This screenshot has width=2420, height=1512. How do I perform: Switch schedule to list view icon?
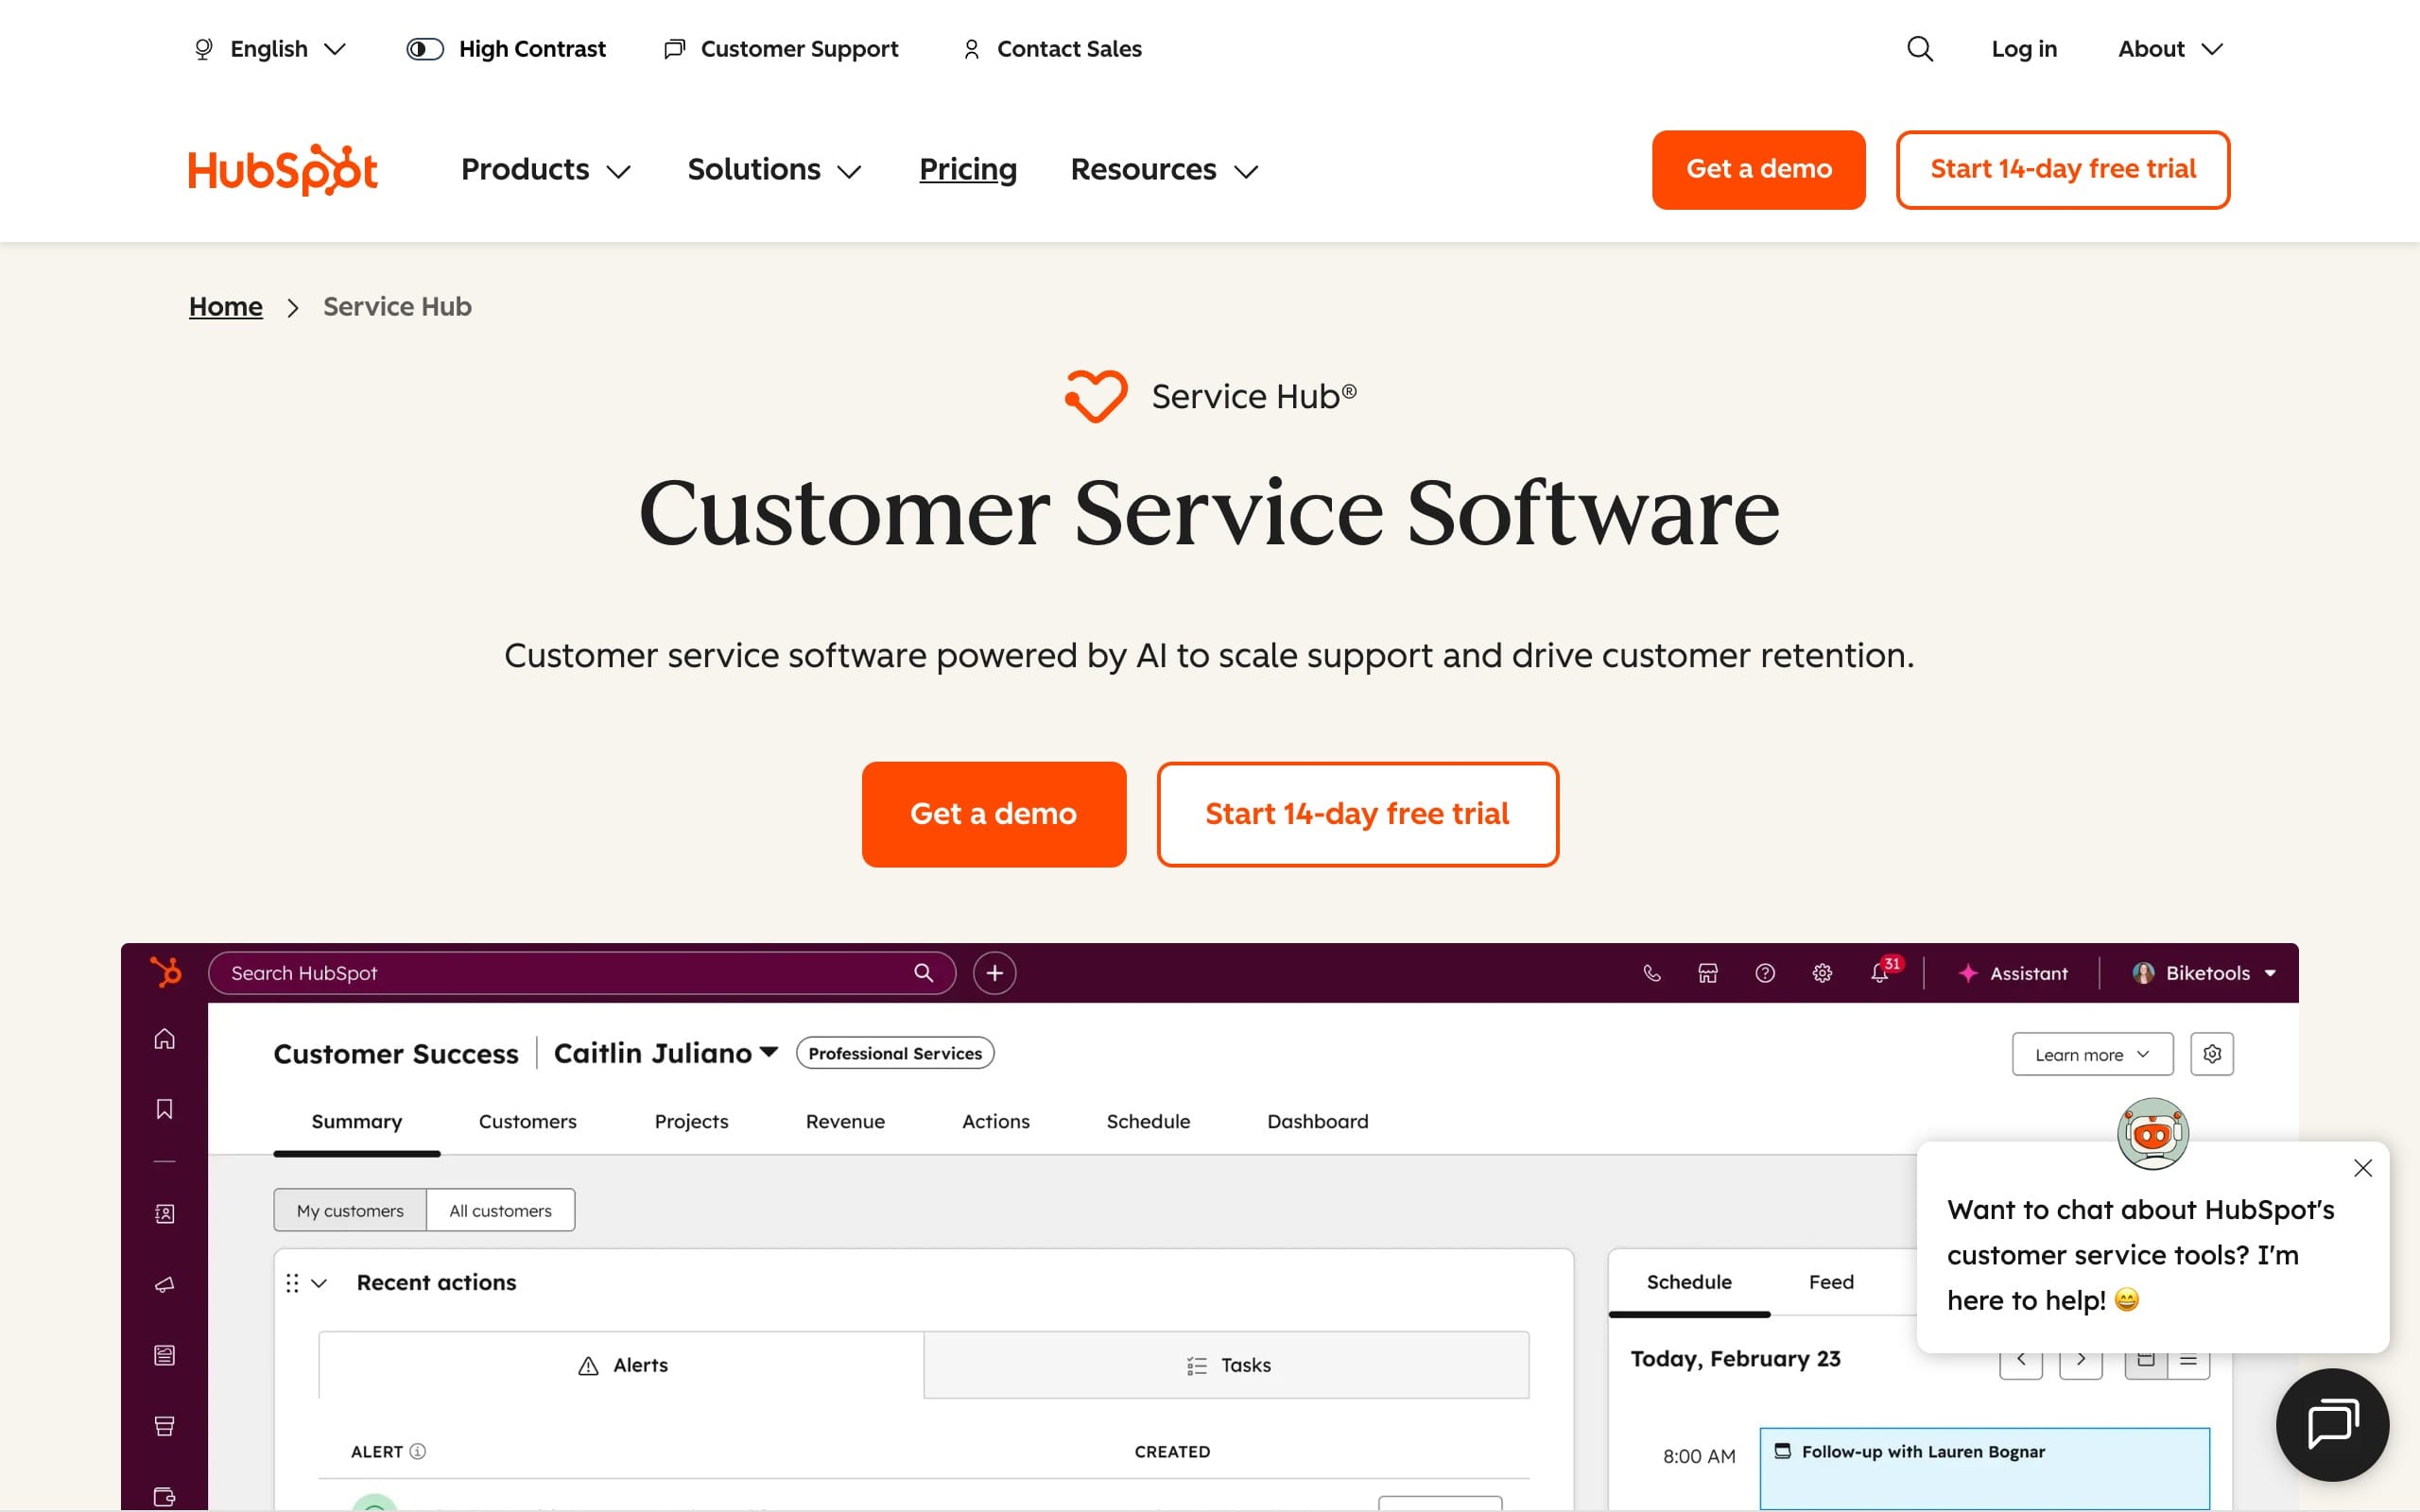[x=2189, y=1360]
